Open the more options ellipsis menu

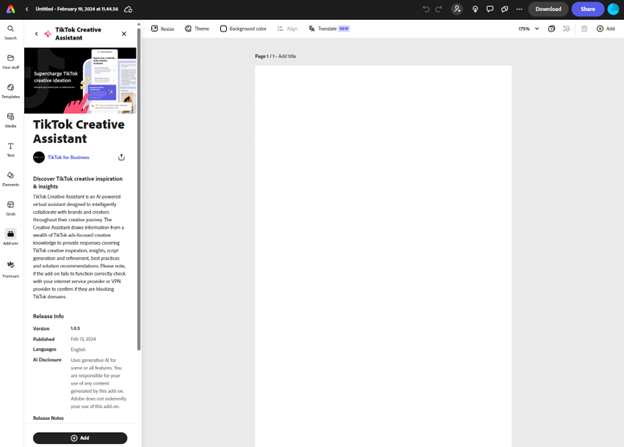(519, 9)
